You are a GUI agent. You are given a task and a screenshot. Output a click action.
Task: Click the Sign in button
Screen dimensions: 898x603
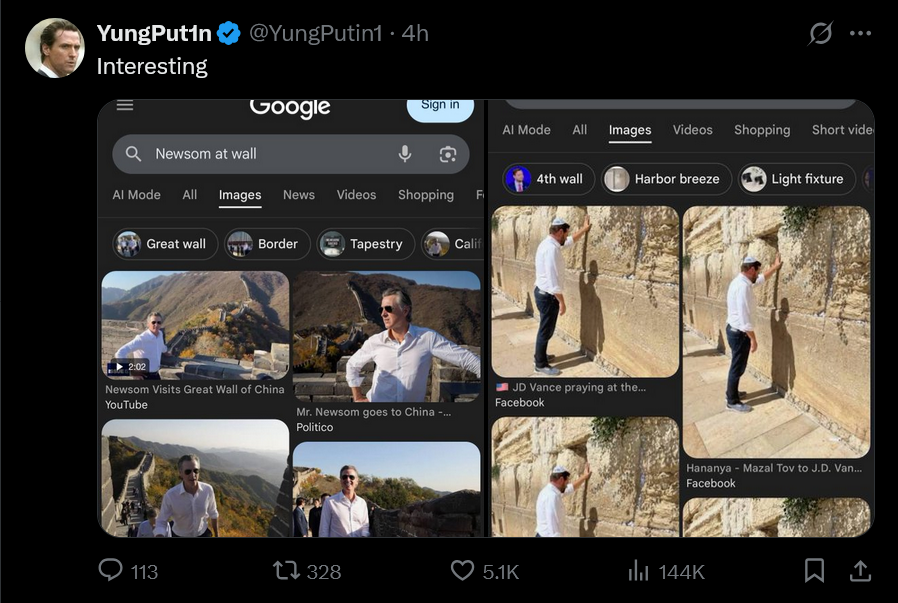[440, 105]
